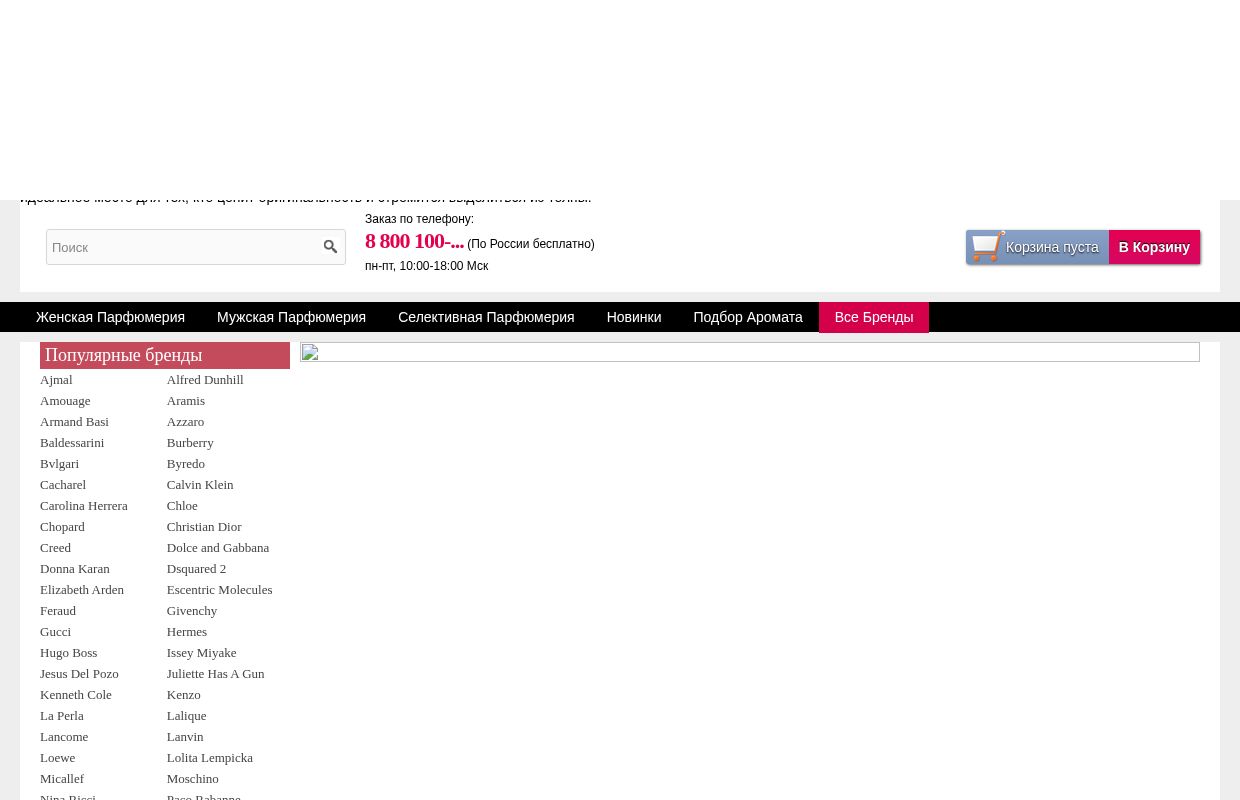Click the phone number 8 800 100
Image resolution: width=1240 pixels, height=800 pixels.
[x=414, y=241]
